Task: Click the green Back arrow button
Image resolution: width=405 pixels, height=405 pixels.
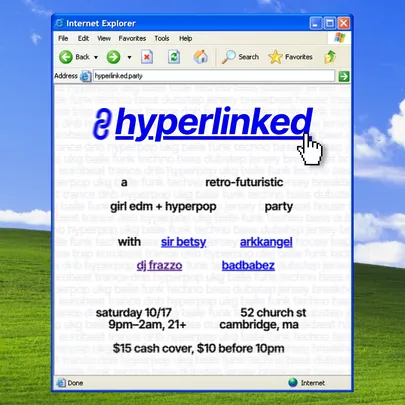Action: [66, 57]
